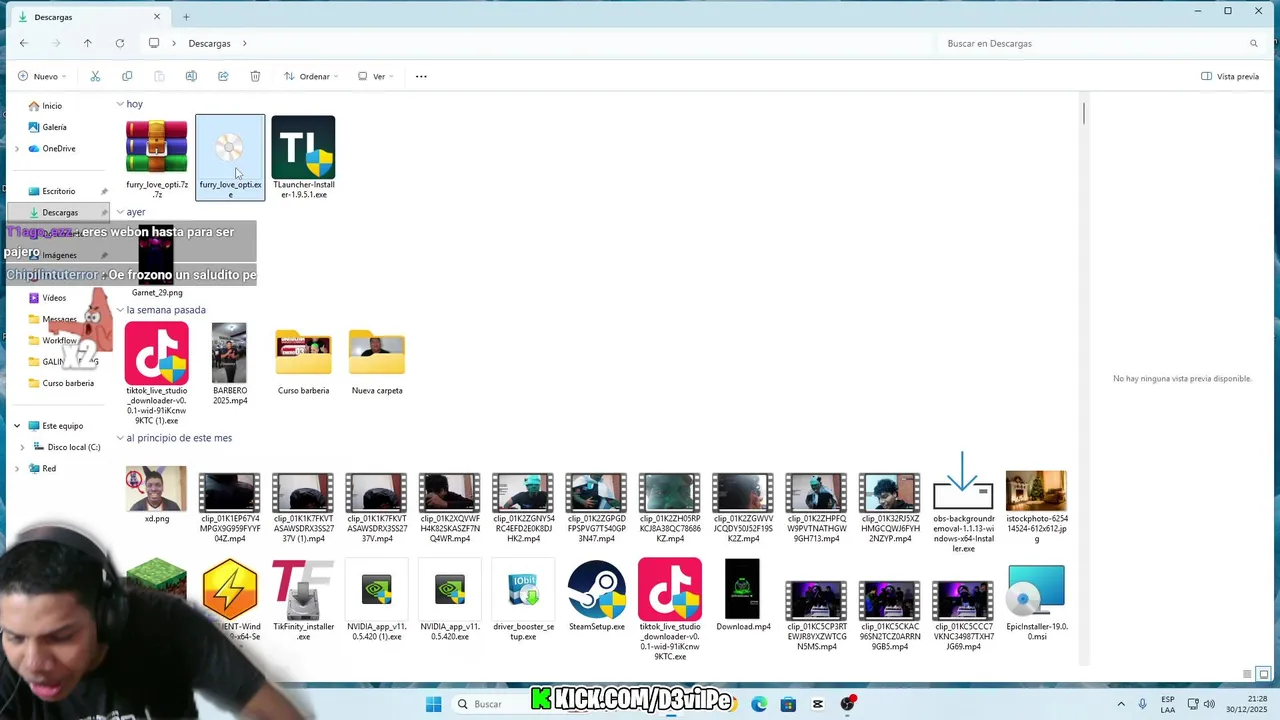
Task: Go back with the back arrow
Action: tap(24, 43)
